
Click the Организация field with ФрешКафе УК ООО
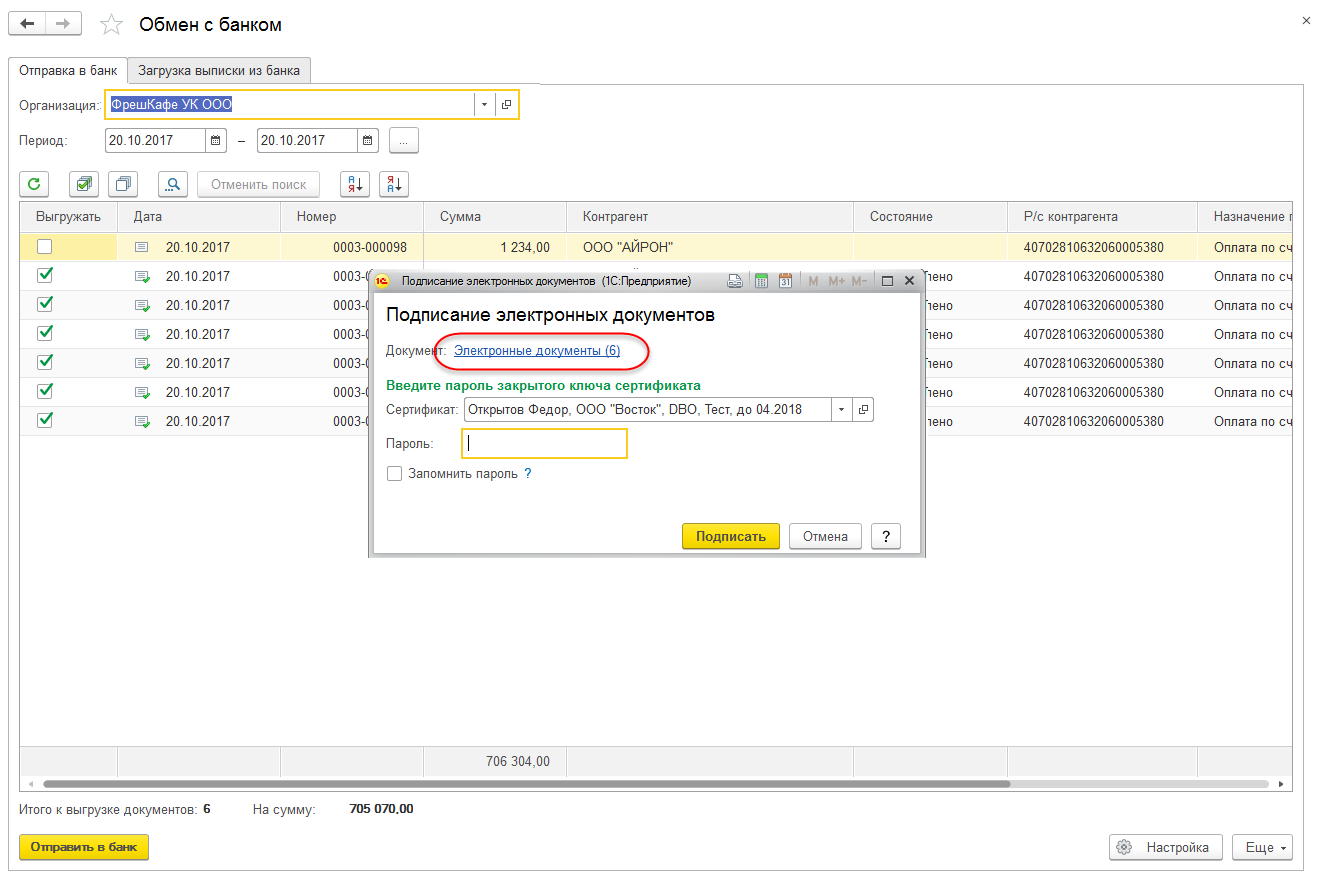(289, 105)
